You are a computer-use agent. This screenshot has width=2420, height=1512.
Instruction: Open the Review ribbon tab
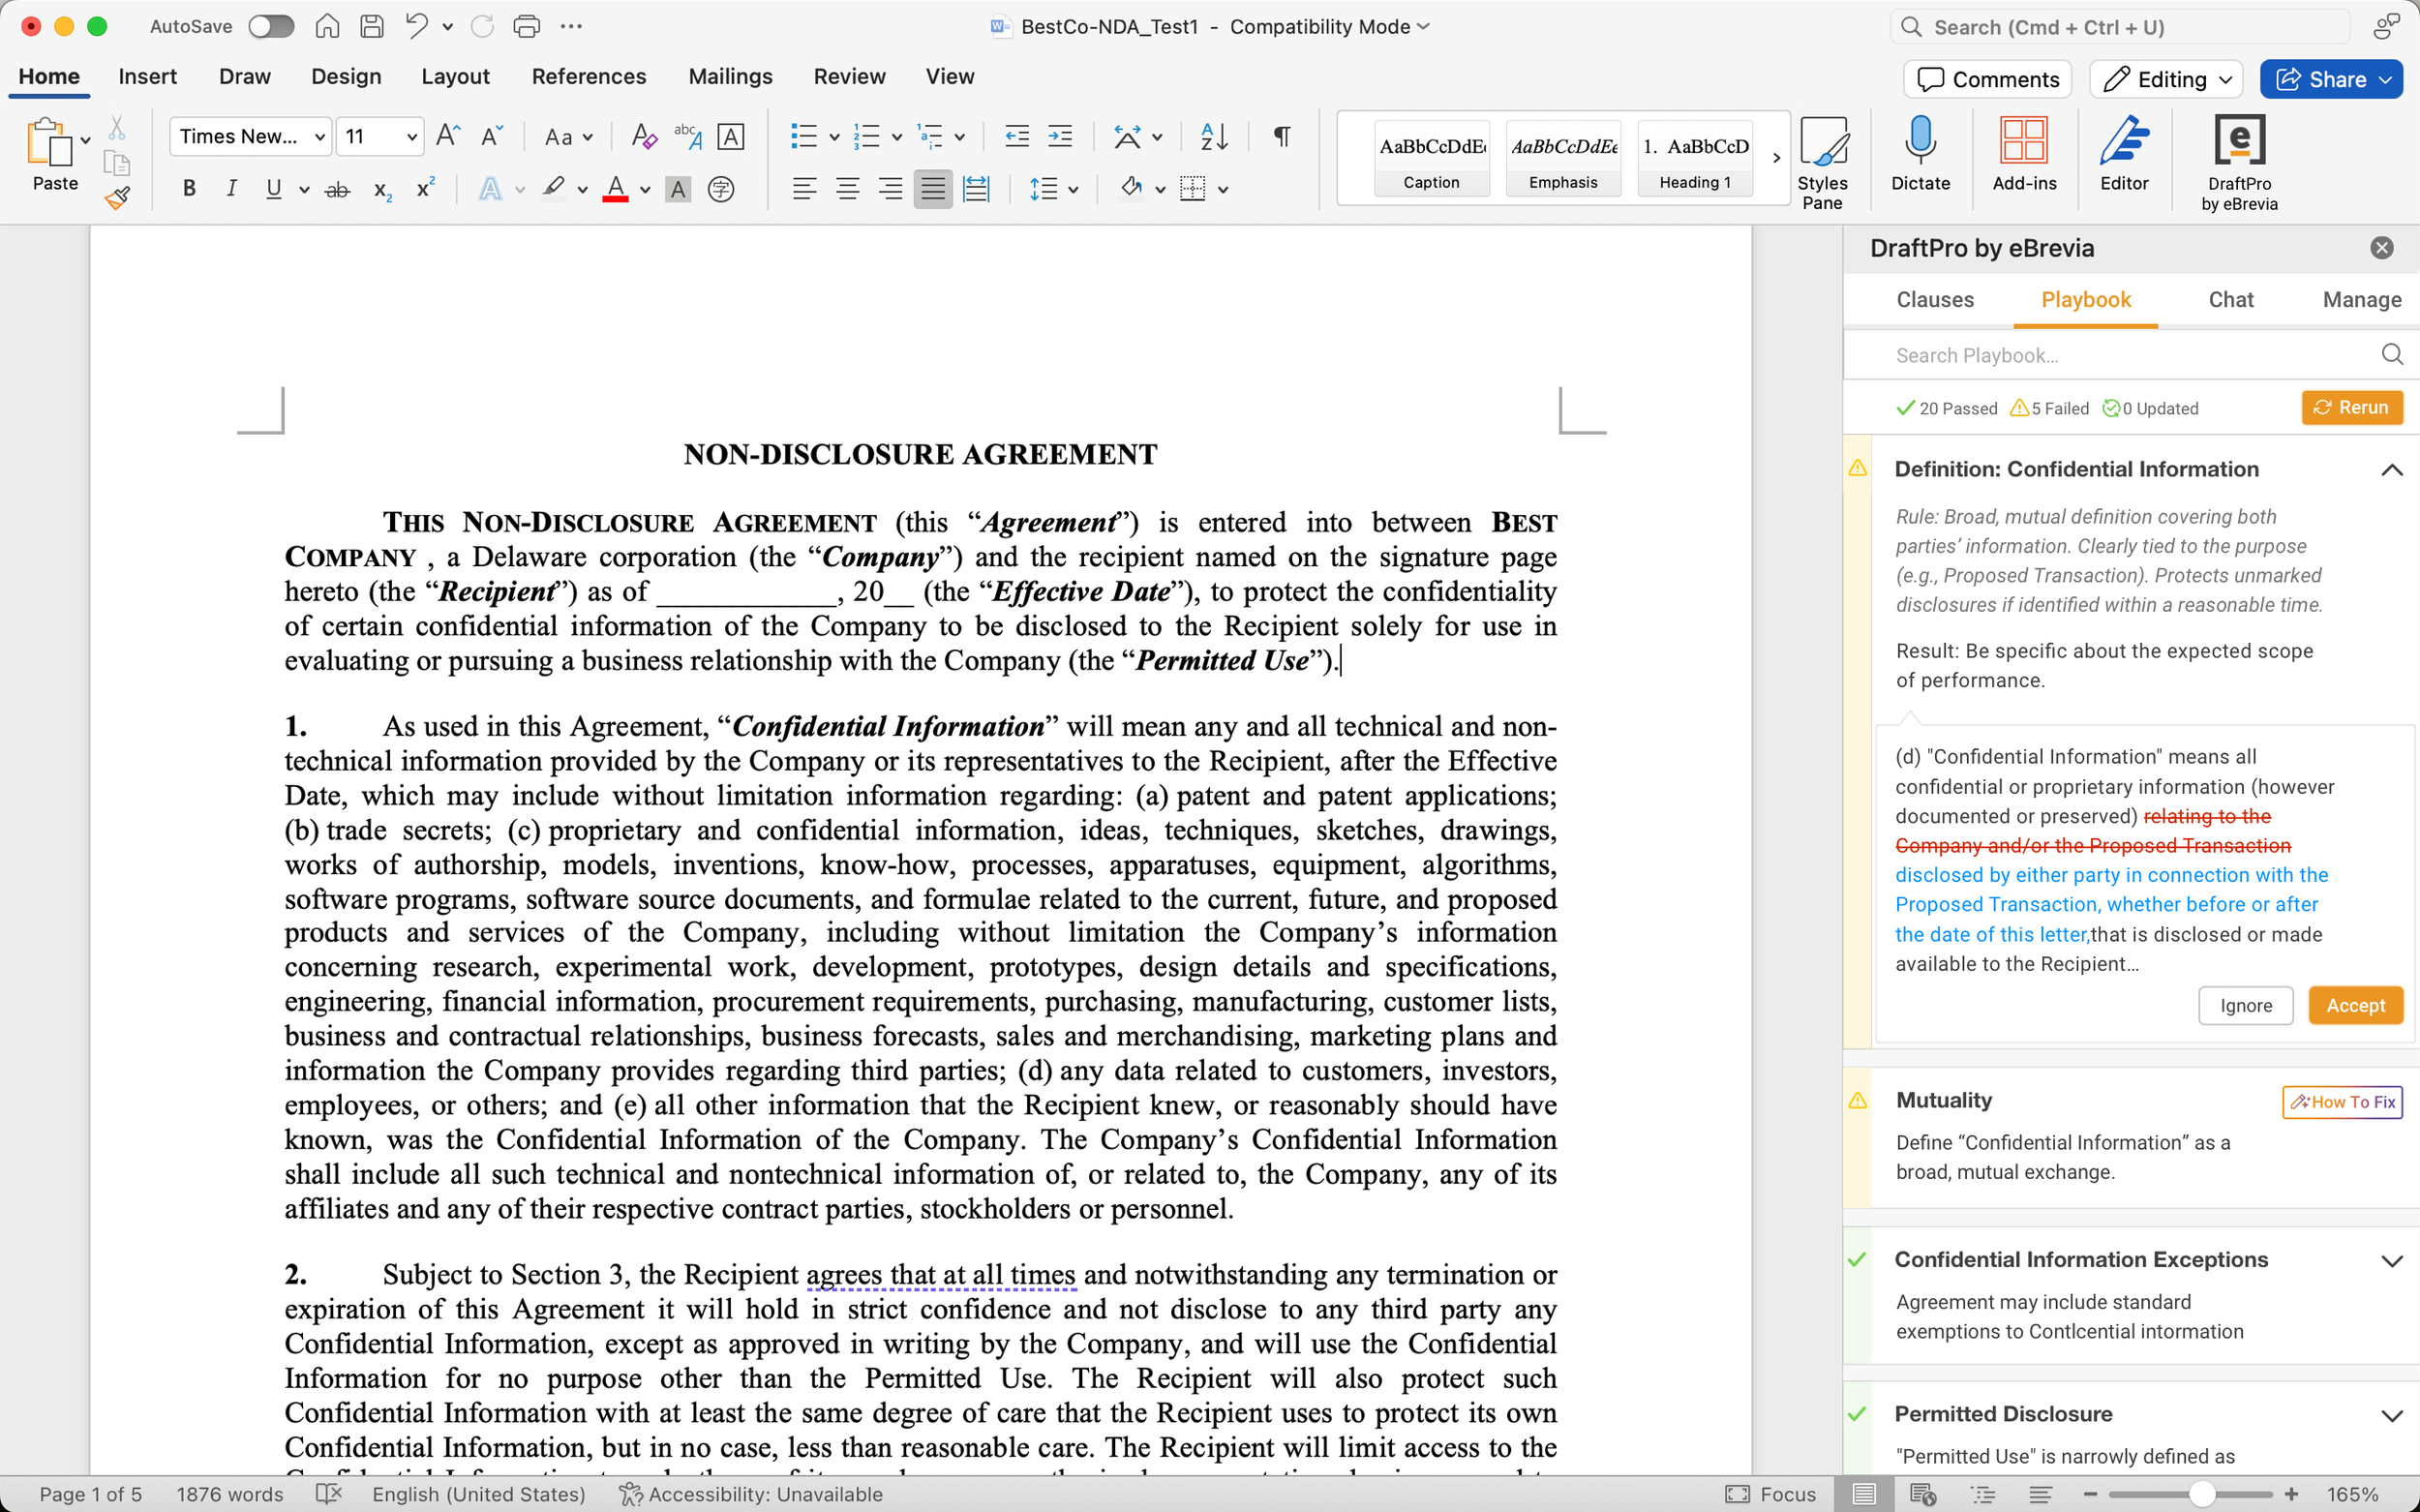(849, 76)
